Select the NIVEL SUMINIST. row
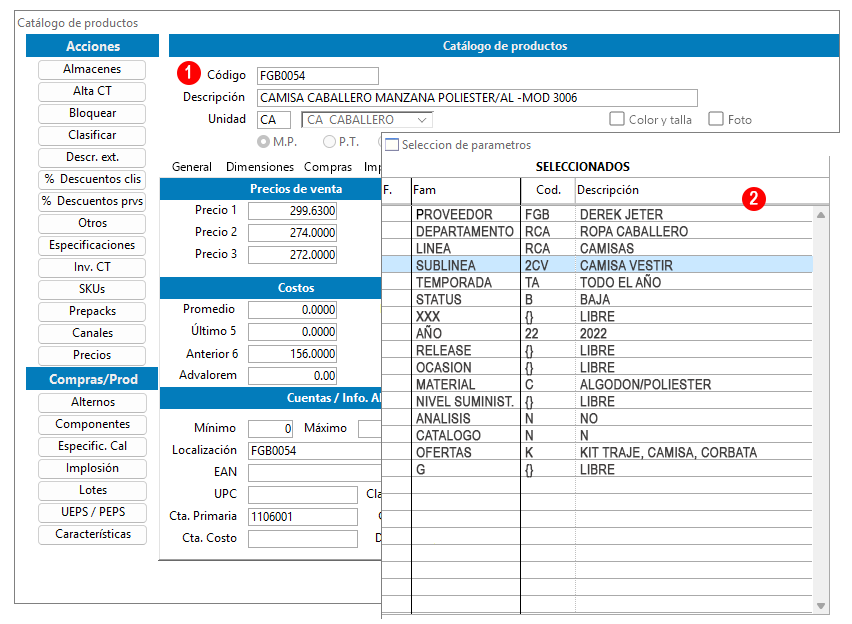Viewport: 852px width, 624px height. [x=597, y=402]
